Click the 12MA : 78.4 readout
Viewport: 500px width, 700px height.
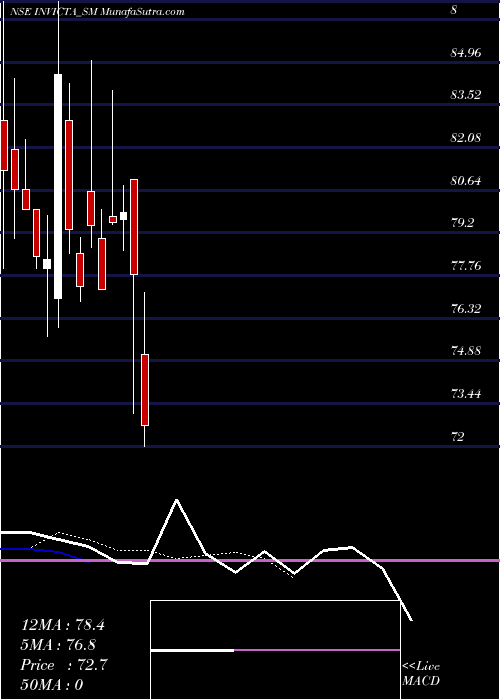[63, 625]
